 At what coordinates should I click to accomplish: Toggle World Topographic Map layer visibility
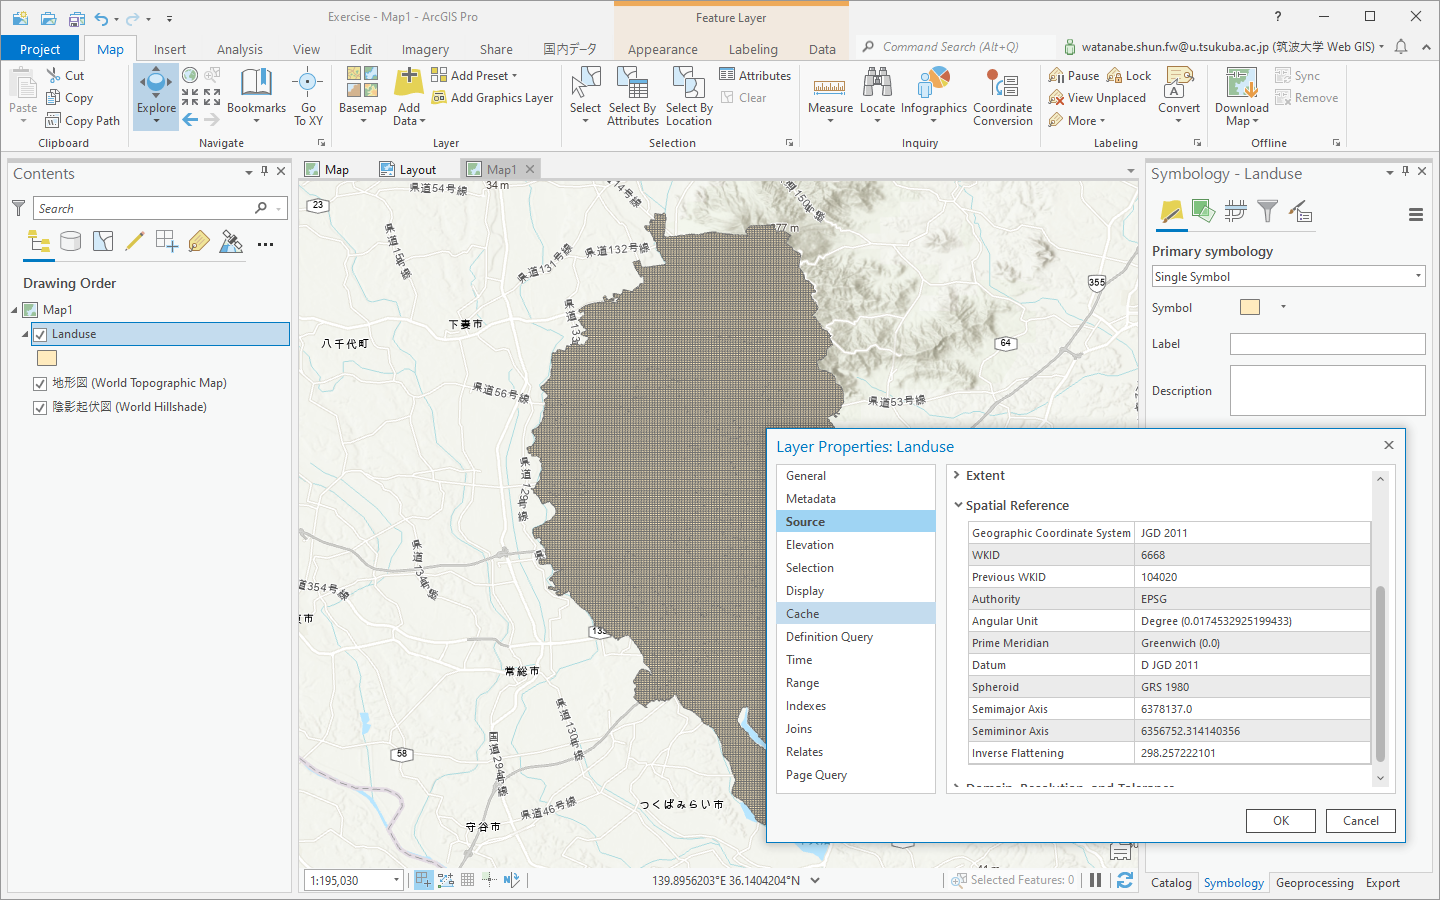[40, 383]
